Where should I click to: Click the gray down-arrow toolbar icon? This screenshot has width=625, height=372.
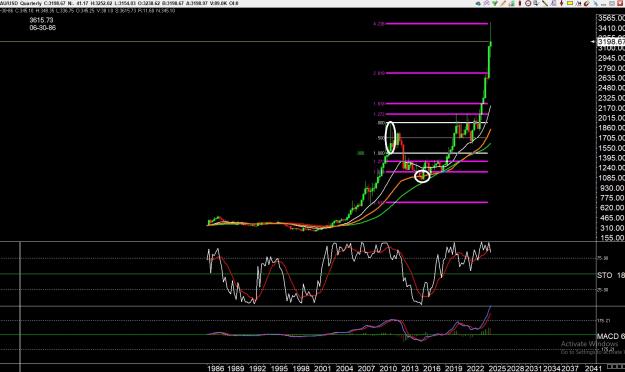pos(536,3)
